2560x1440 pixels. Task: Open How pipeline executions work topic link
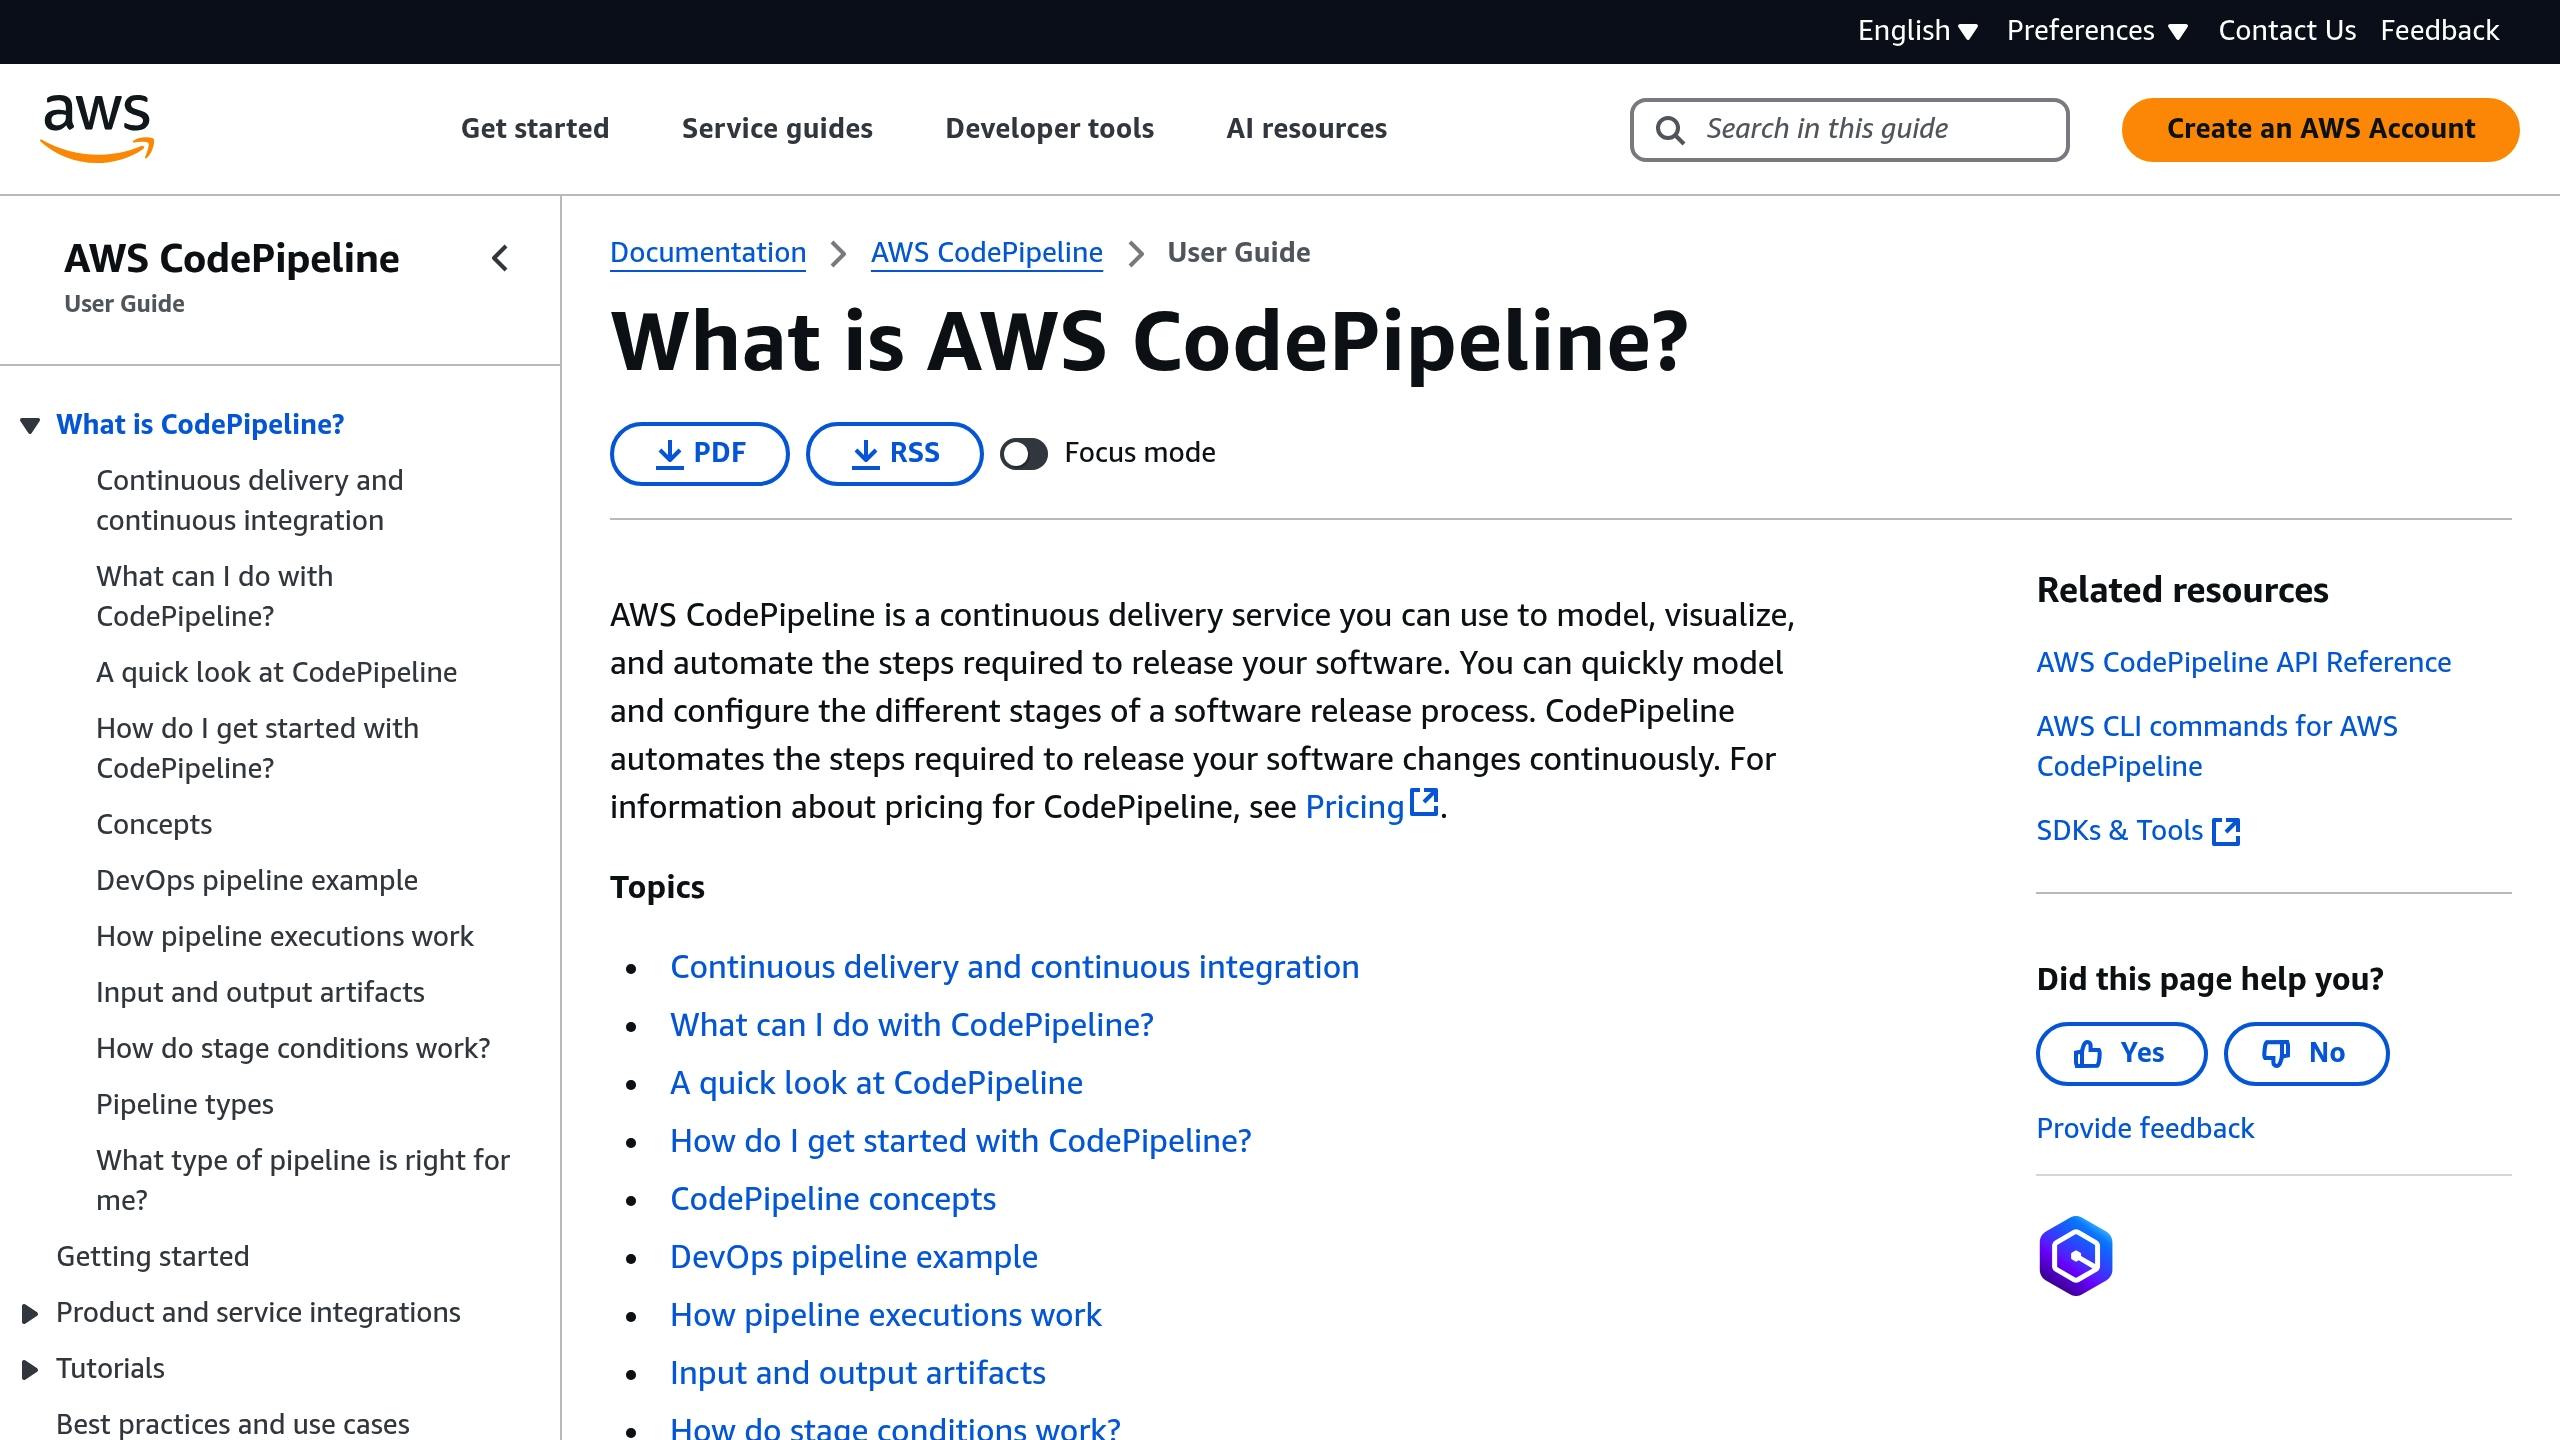click(x=885, y=1316)
